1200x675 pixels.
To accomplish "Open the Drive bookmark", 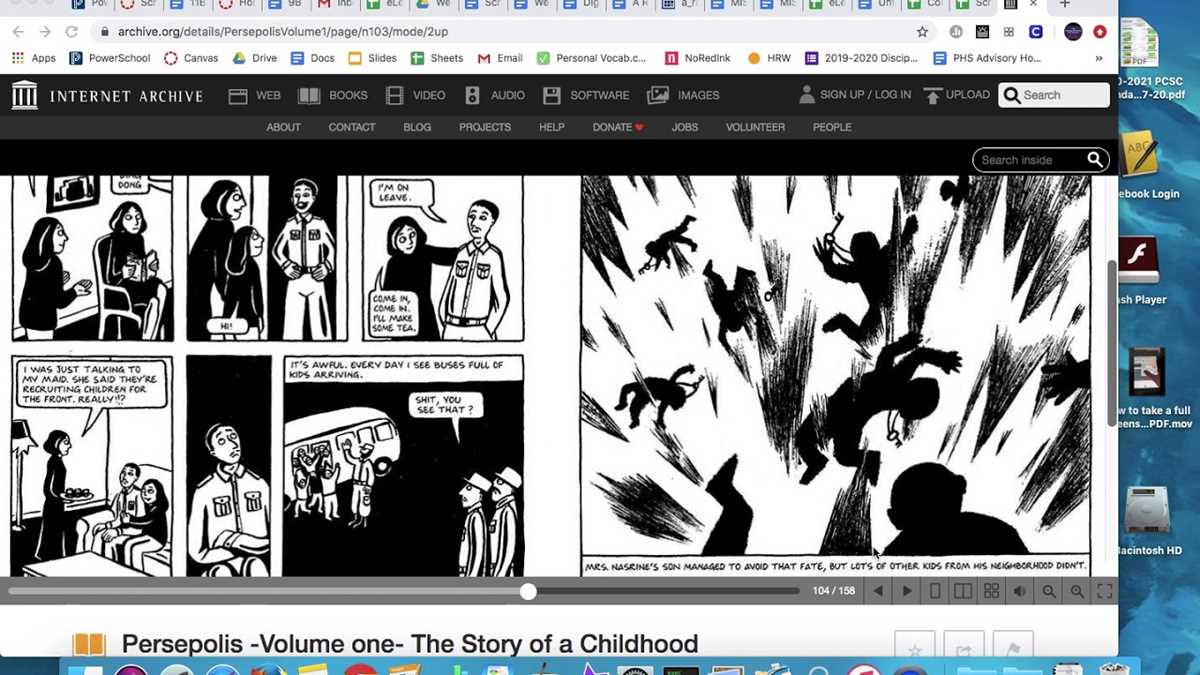I will click(x=255, y=58).
